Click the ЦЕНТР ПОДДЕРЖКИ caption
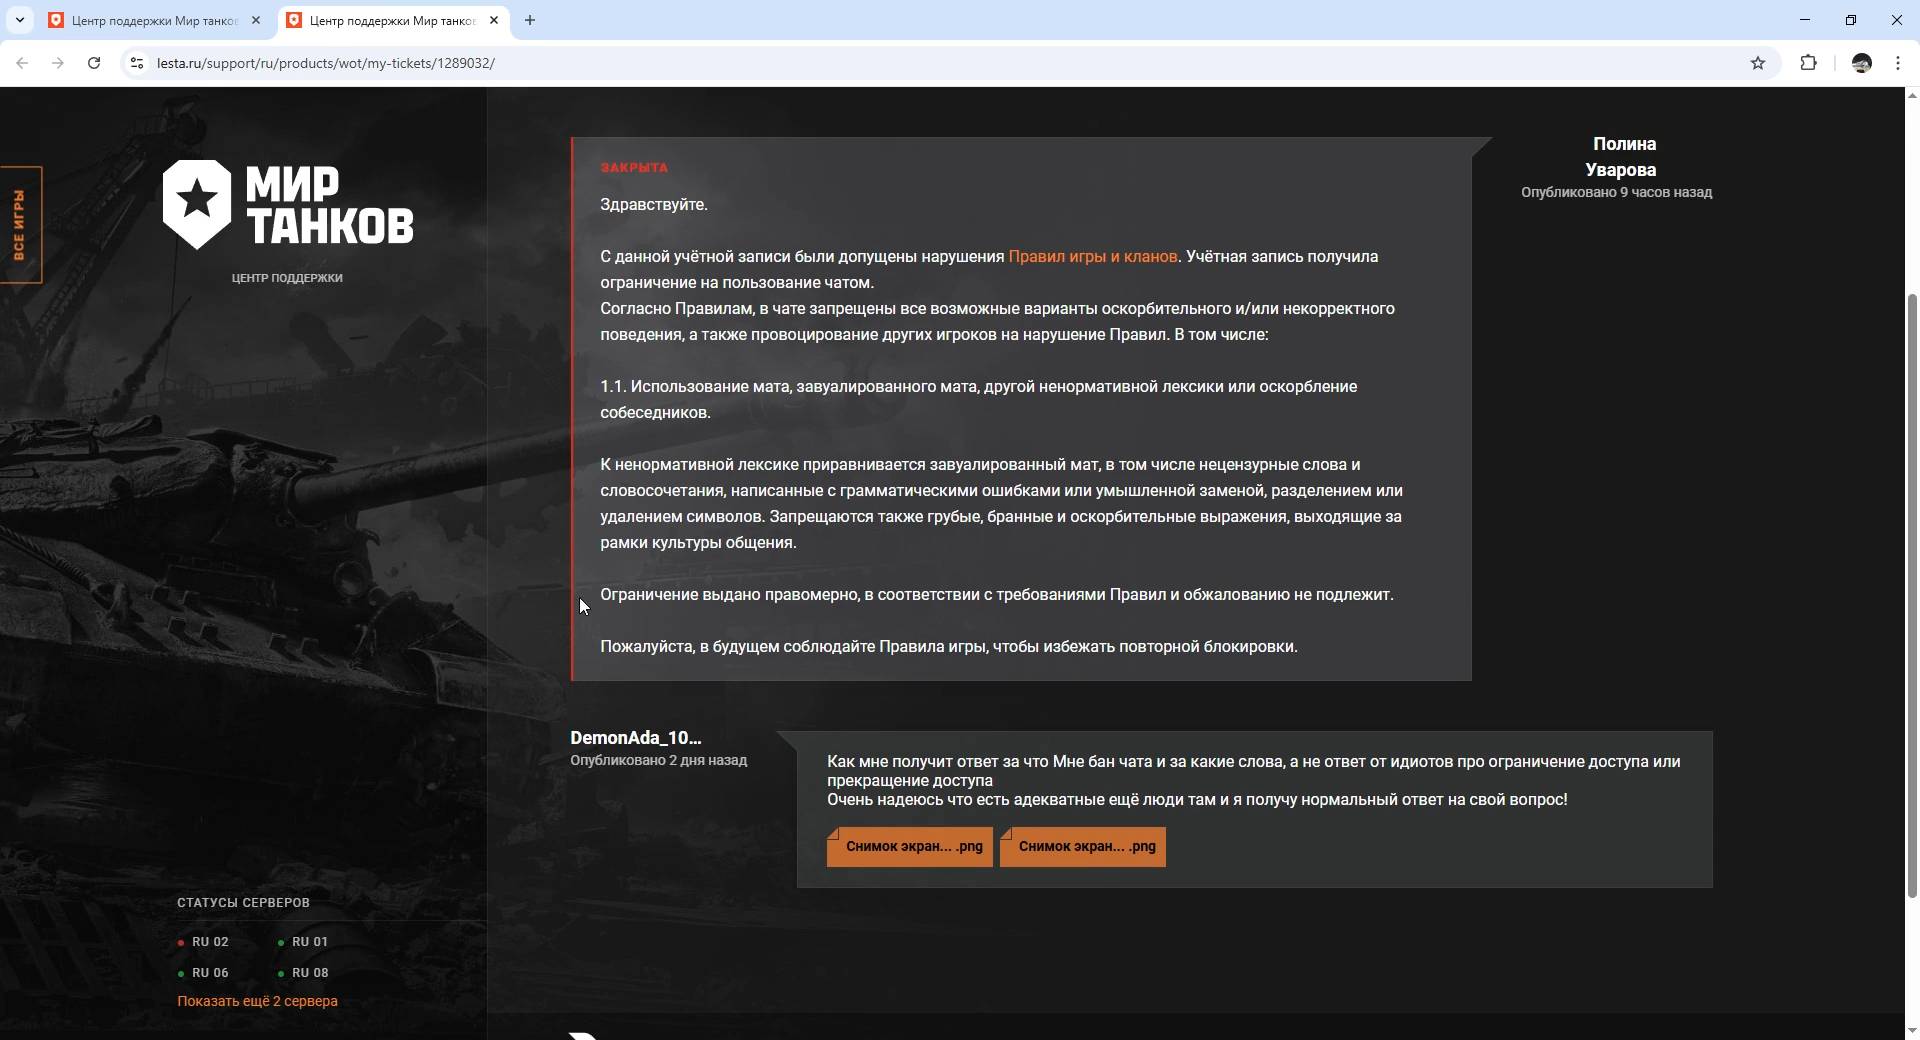Image resolution: width=1920 pixels, height=1040 pixels. [287, 278]
